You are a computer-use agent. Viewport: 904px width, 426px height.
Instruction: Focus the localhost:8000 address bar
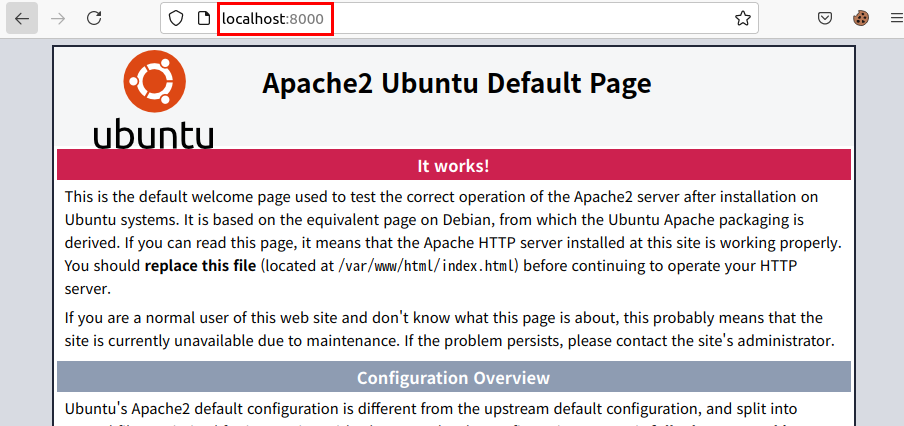459,18
